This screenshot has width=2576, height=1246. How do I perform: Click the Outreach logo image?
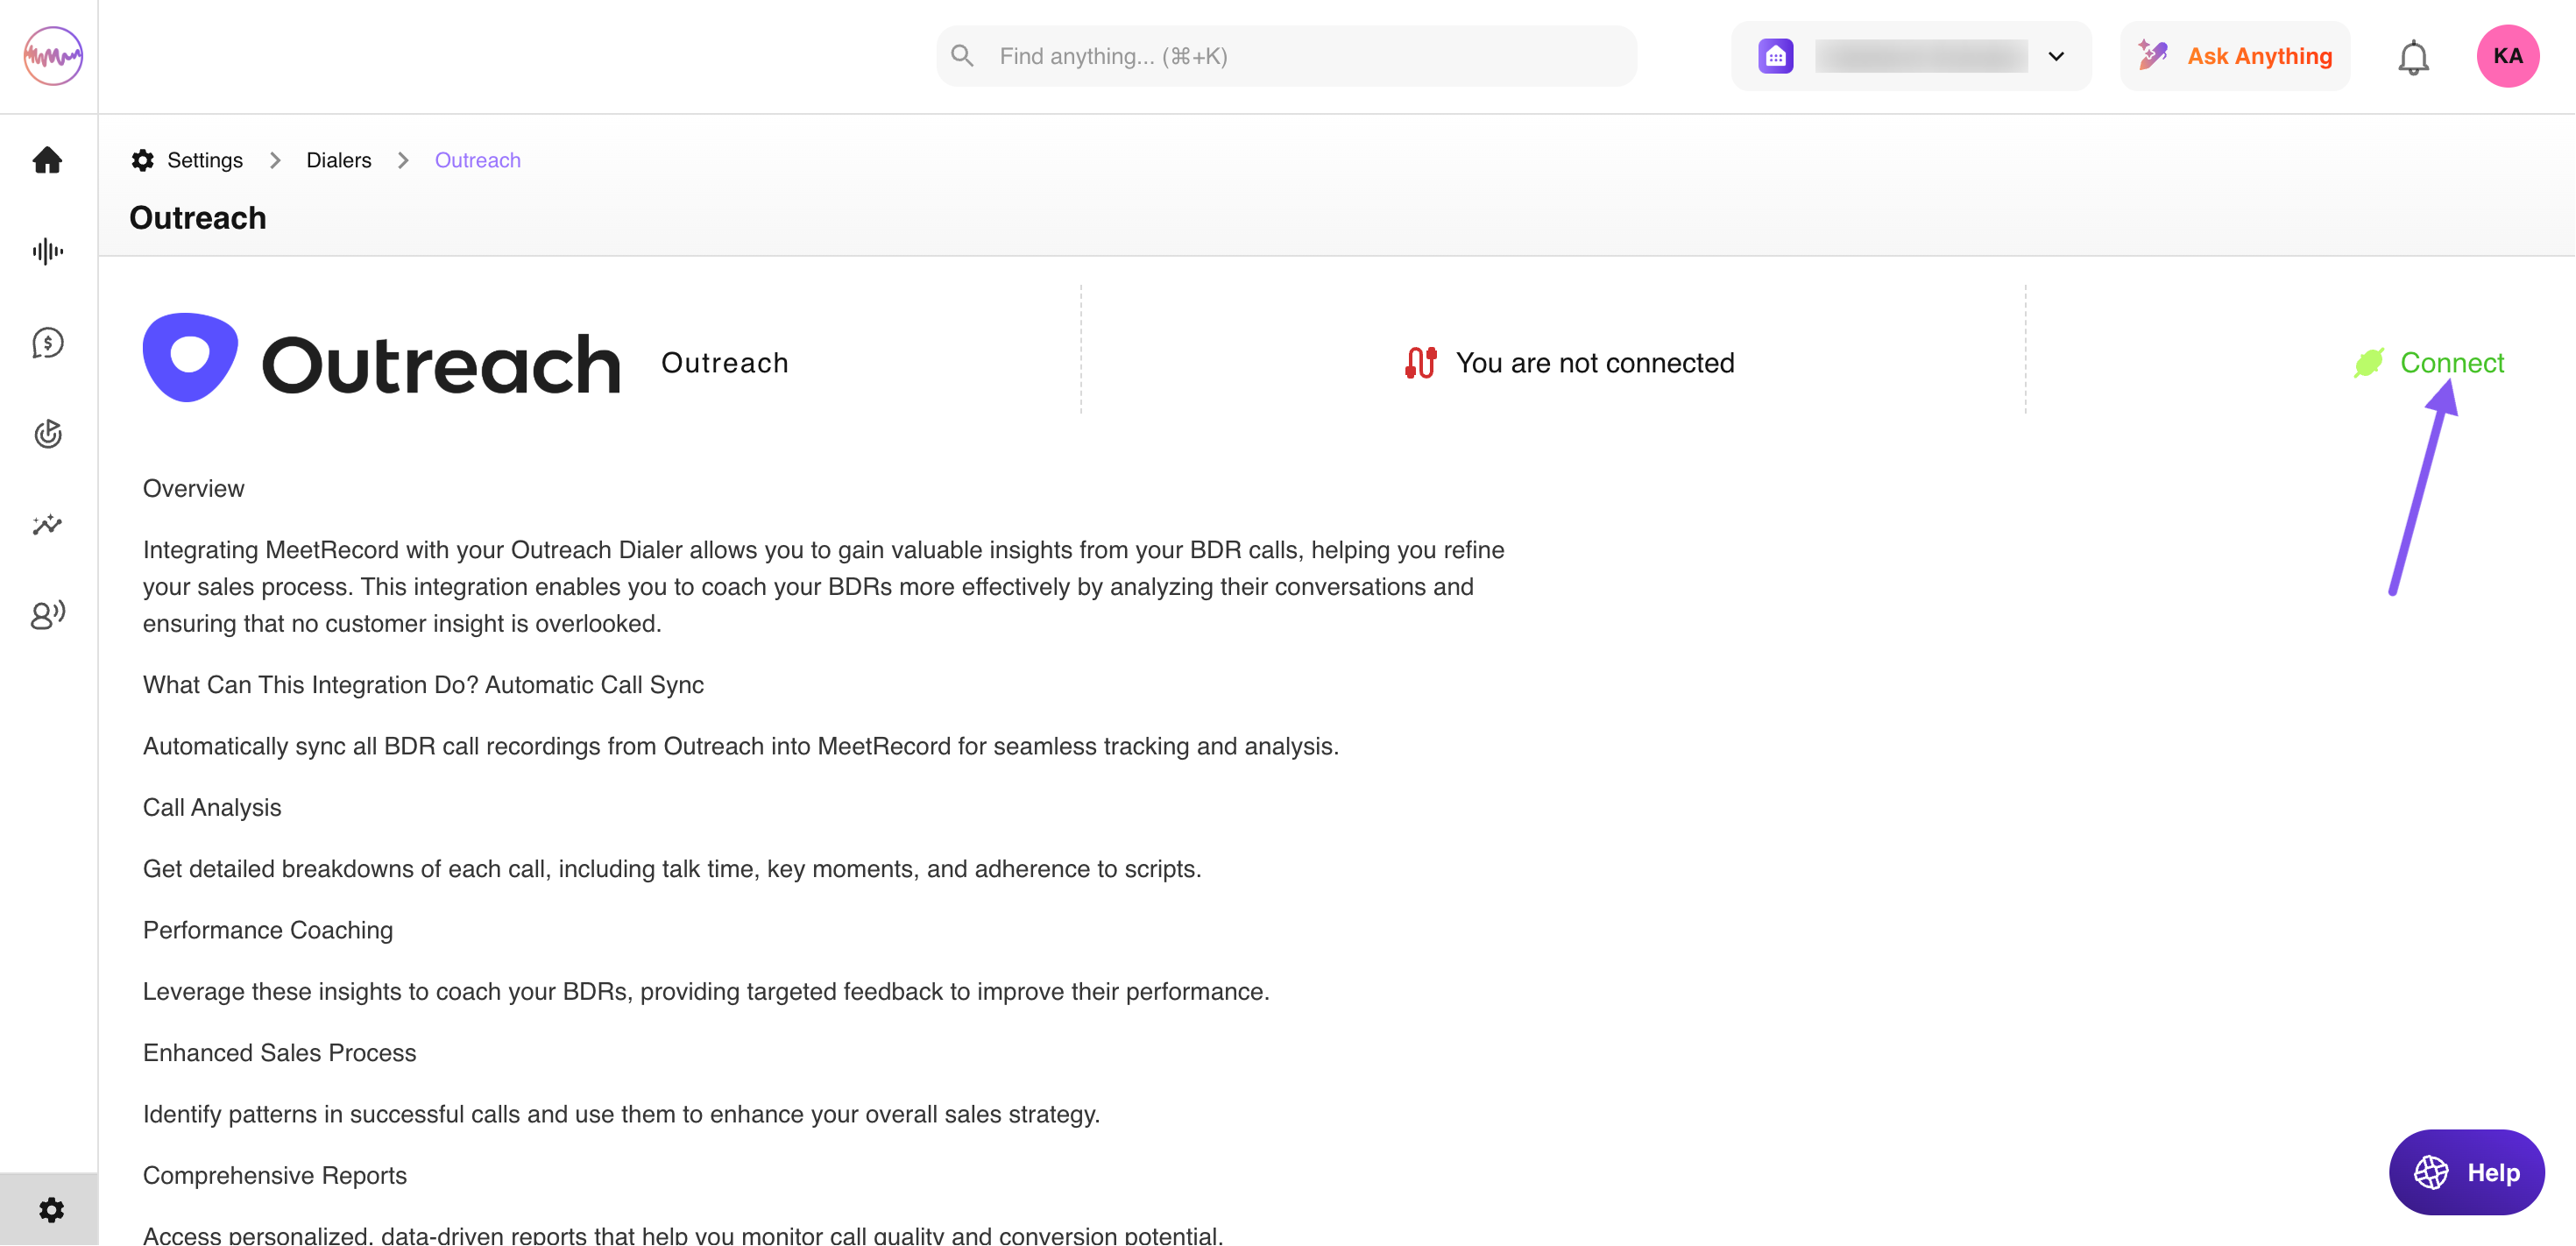tap(382, 359)
